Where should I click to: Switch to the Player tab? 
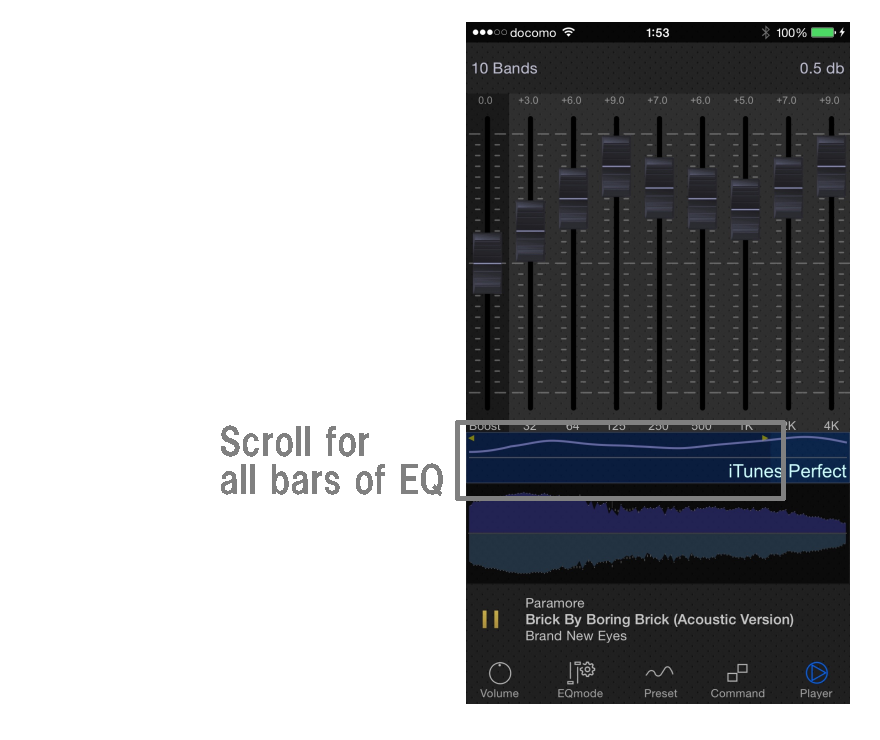coord(816,680)
